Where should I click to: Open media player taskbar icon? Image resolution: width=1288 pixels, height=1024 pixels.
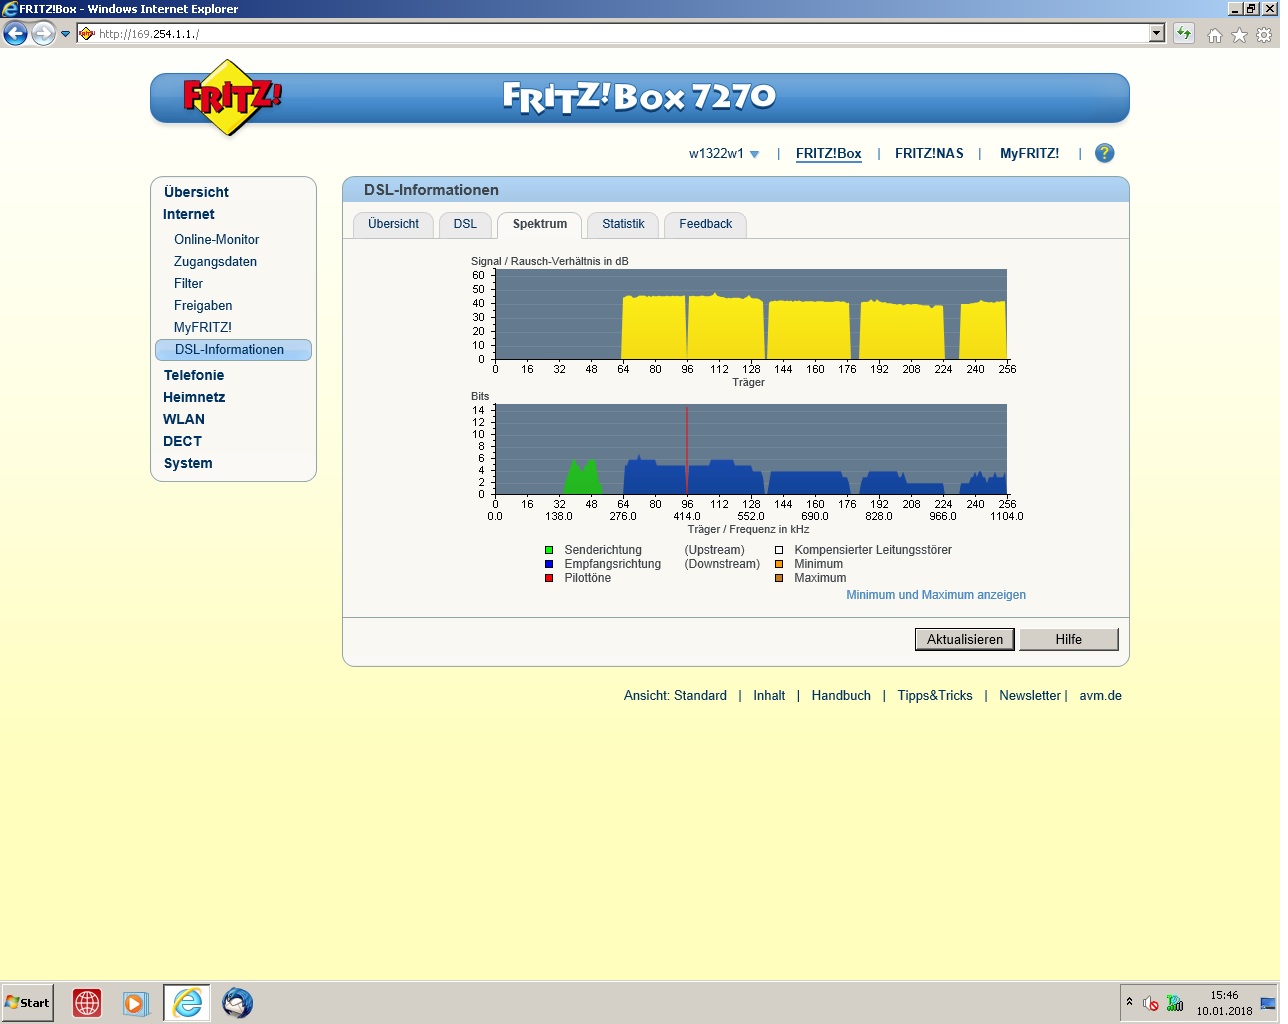click(136, 1003)
